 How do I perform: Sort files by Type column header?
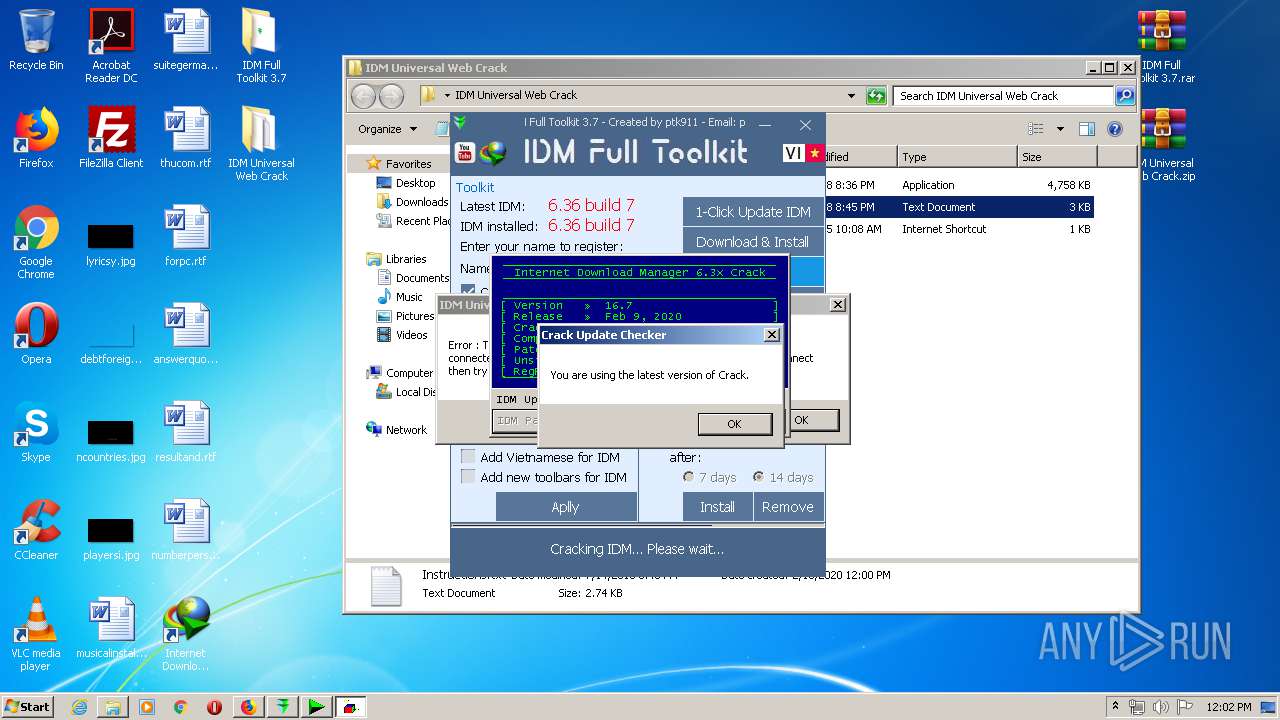[x=957, y=157]
